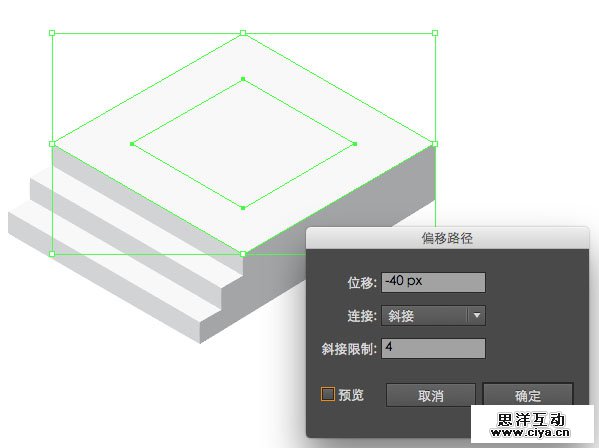Confirm with the 确定 button
599x448 pixels.
[528, 395]
